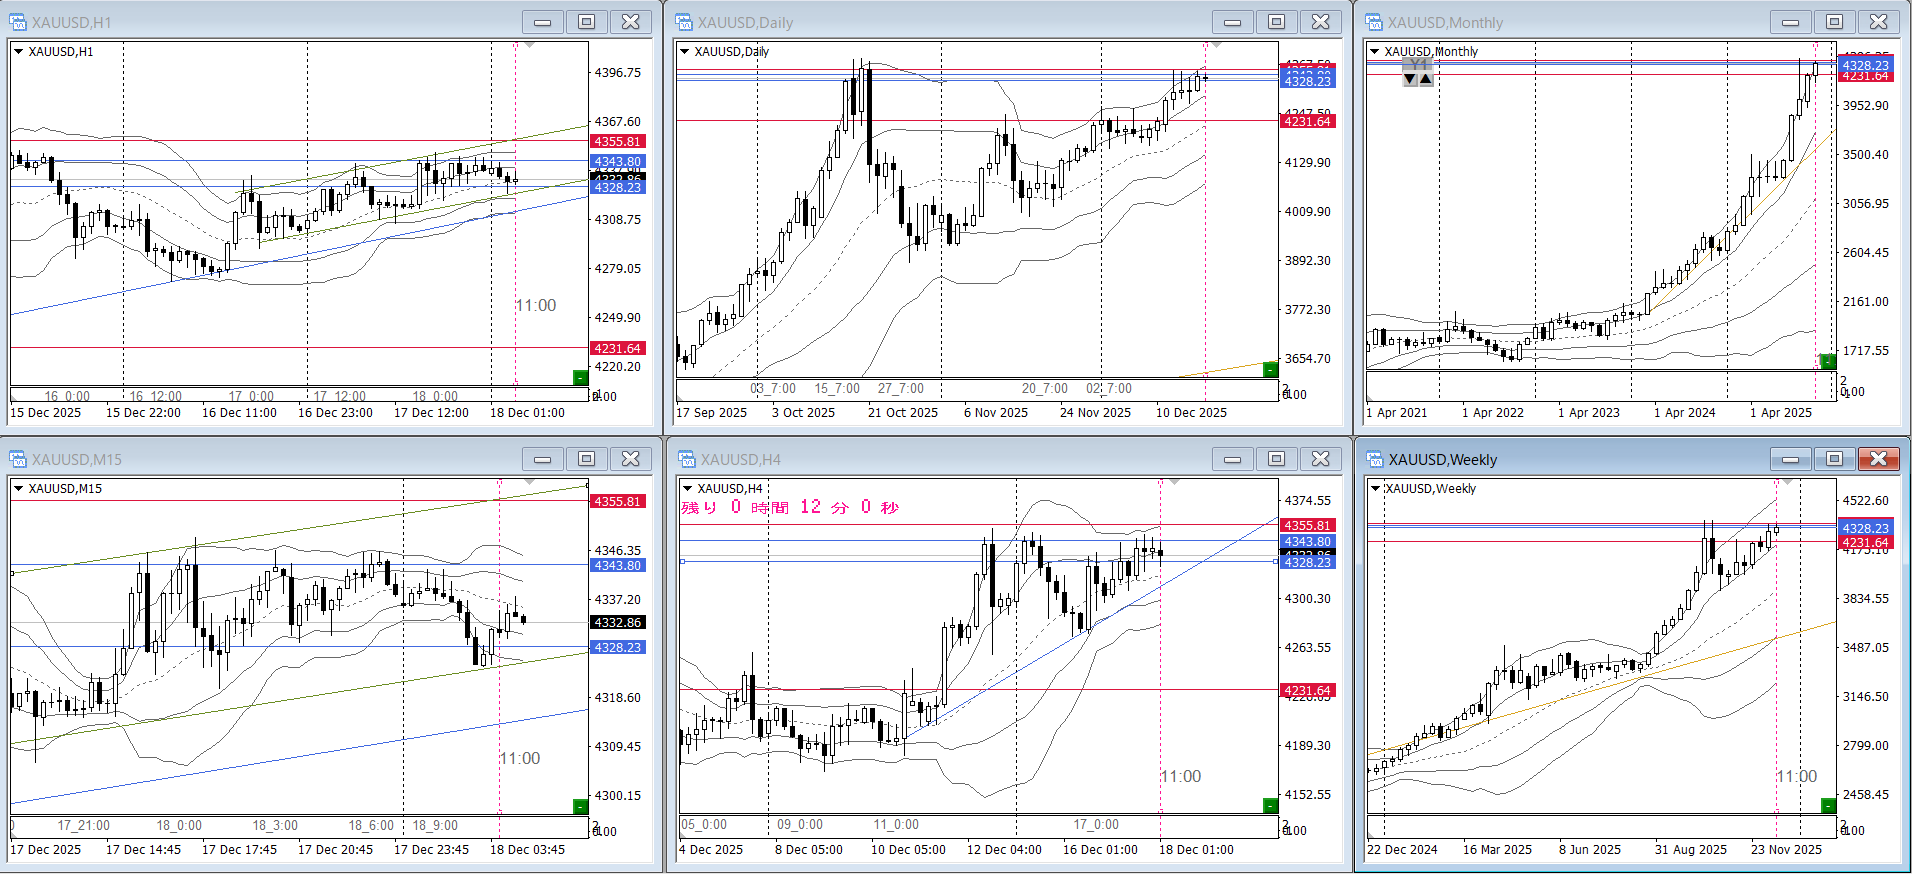The width and height of the screenshot is (1912, 875).
Task: Maximize the XAUUSD,M15 chart window
Action: tap(587, 459)
